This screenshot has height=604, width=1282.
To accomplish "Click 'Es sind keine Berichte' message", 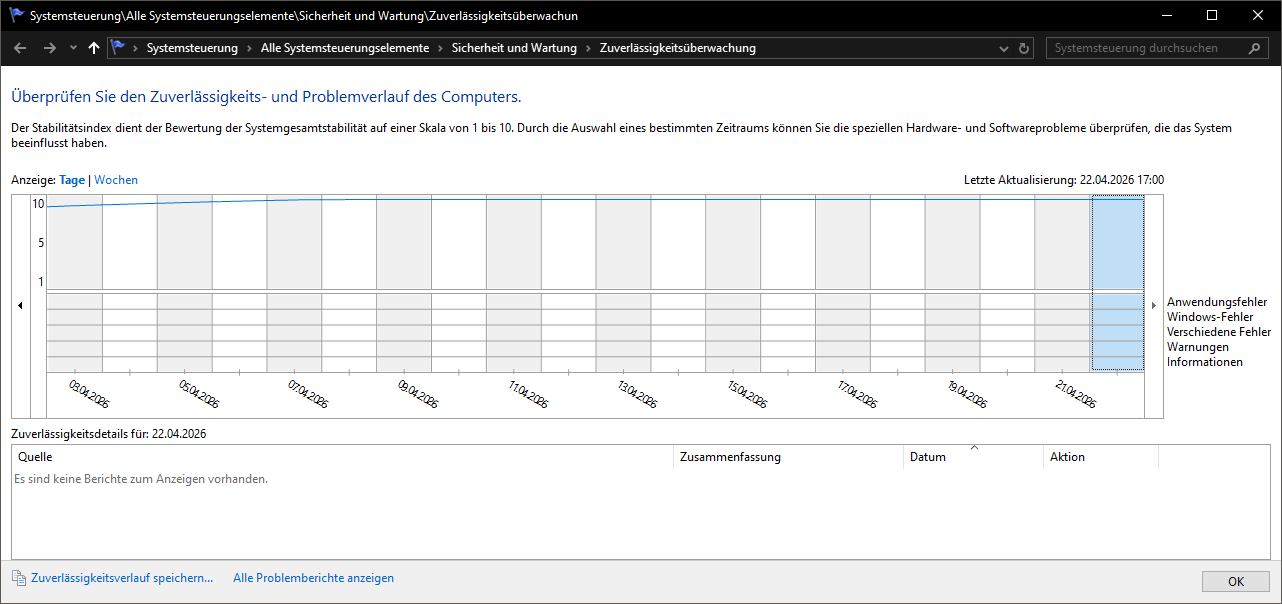I will [x=141, y=480].
